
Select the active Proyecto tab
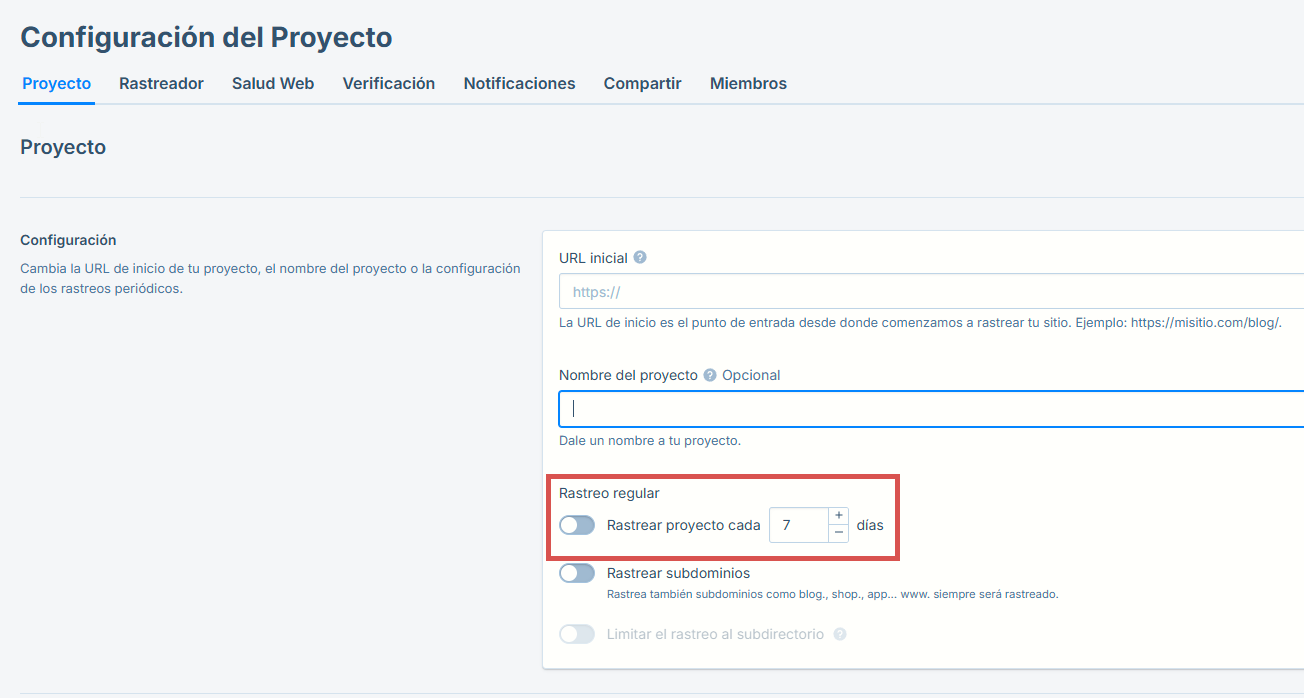tap(56, 84)
